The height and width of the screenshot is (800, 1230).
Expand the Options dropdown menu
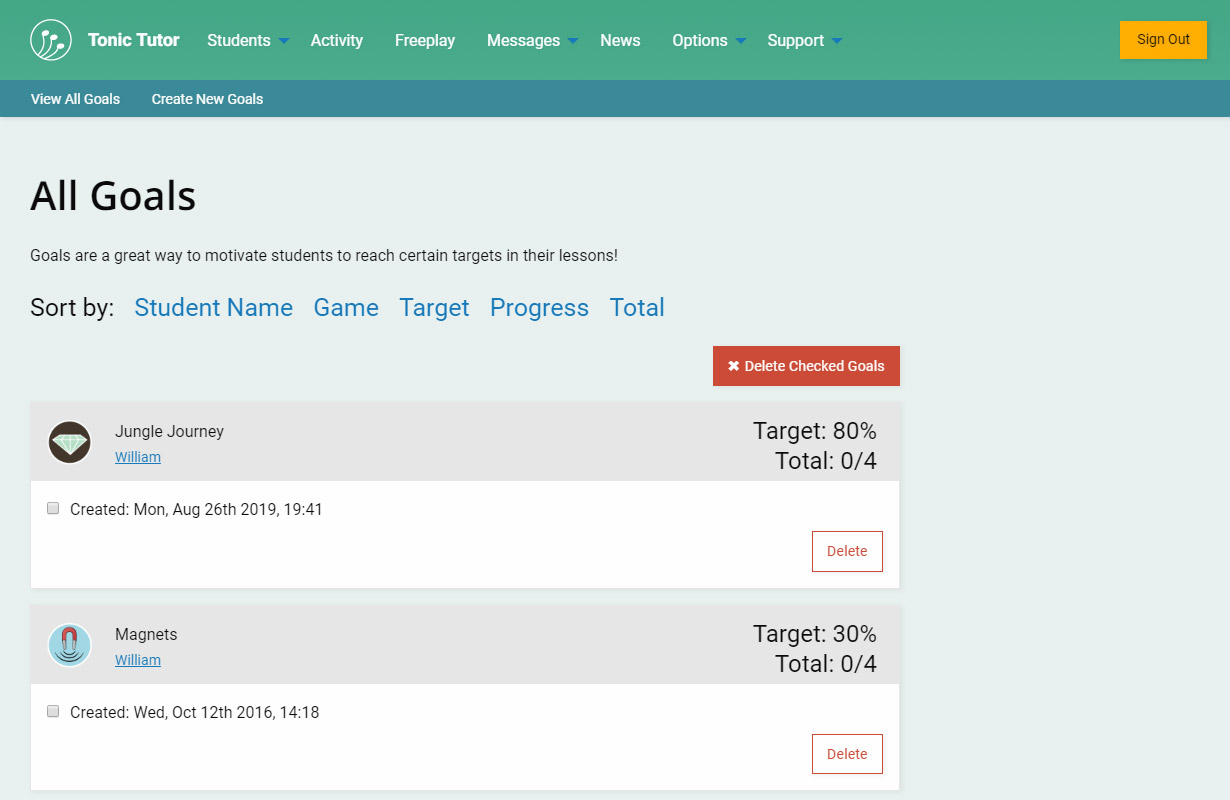pyautogui.click(x=709, y=40)
